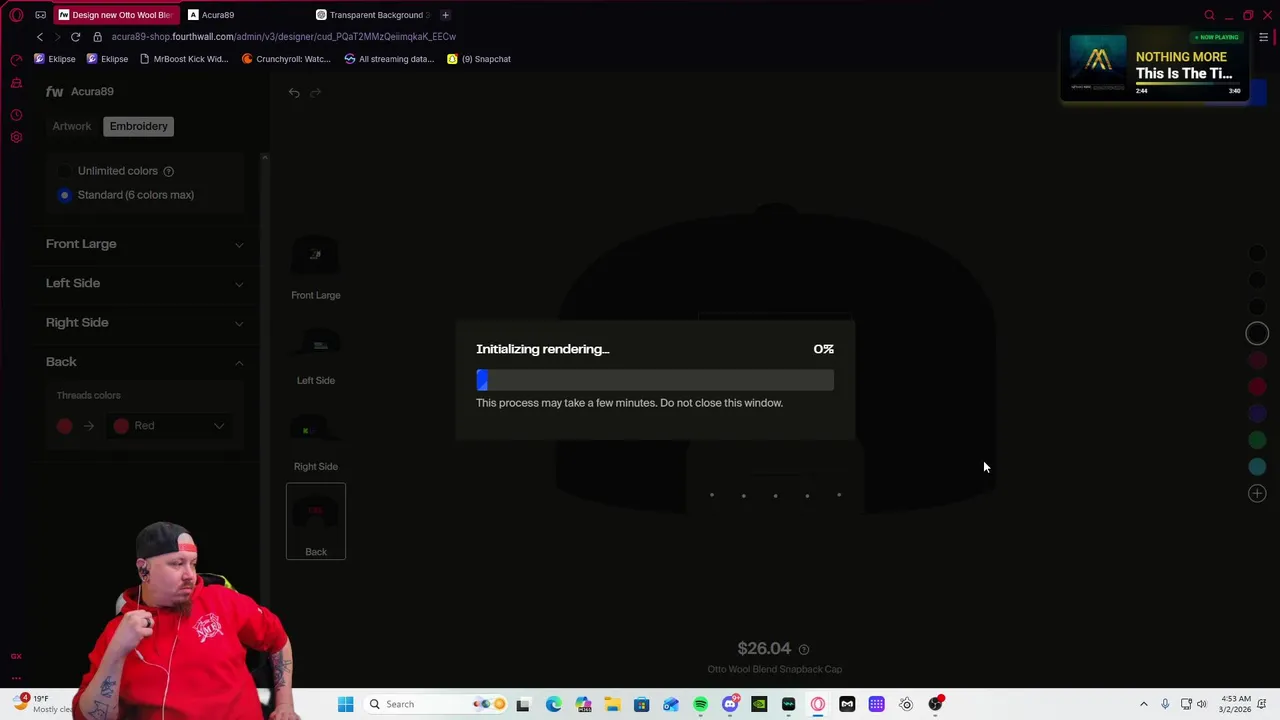Select Standard (6 colors max) option

tap(126, 195)
